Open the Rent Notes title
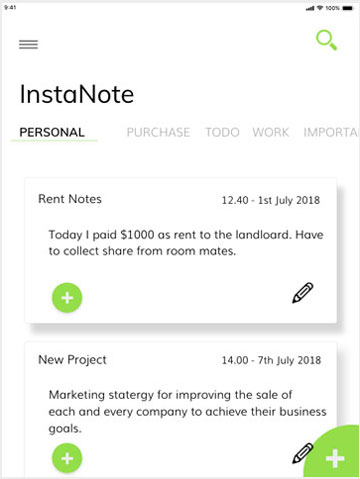Screen dimensions: 360x479 pos(70,199)
